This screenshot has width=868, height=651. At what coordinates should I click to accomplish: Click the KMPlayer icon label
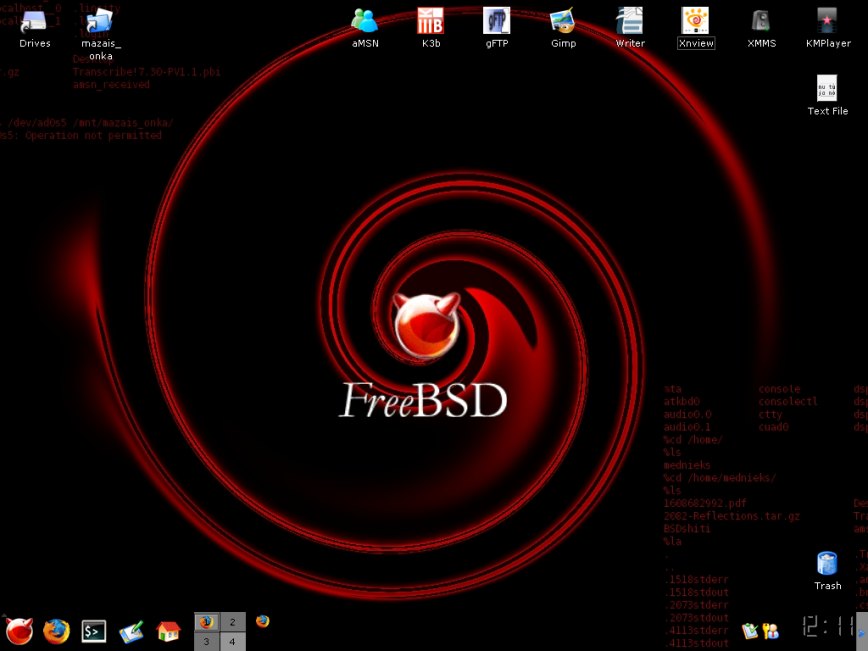click(828, 43)
